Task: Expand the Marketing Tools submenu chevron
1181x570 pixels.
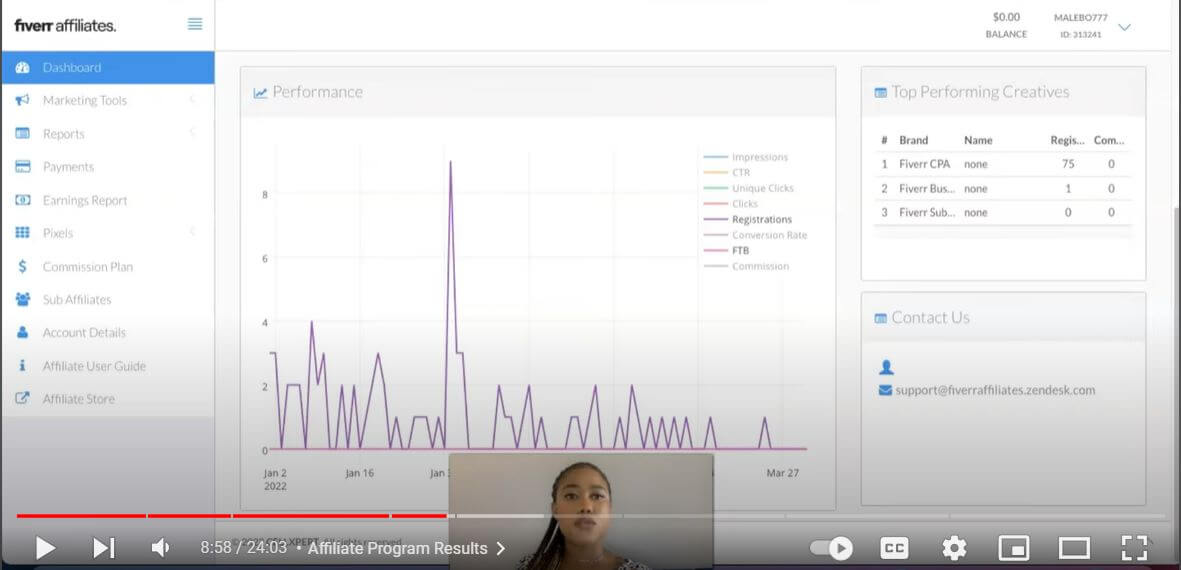Action: click(x=193, y=99)
